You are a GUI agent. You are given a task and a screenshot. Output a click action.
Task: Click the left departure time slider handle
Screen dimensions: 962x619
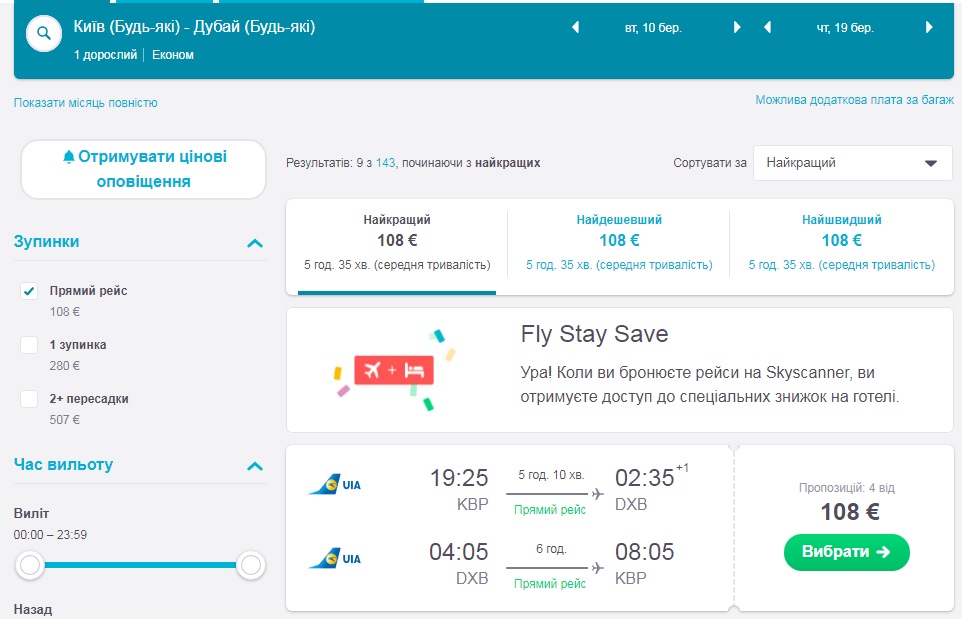30,566
